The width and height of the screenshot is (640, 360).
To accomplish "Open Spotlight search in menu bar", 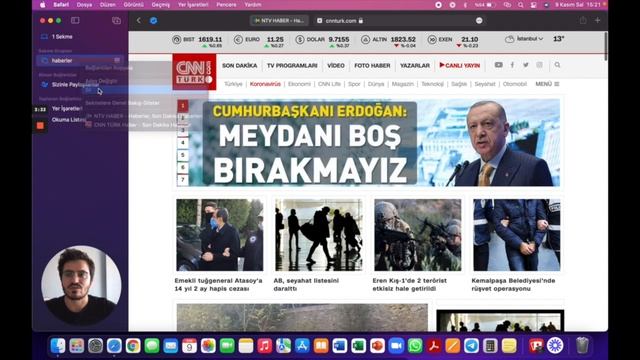I will coord(520,5).
